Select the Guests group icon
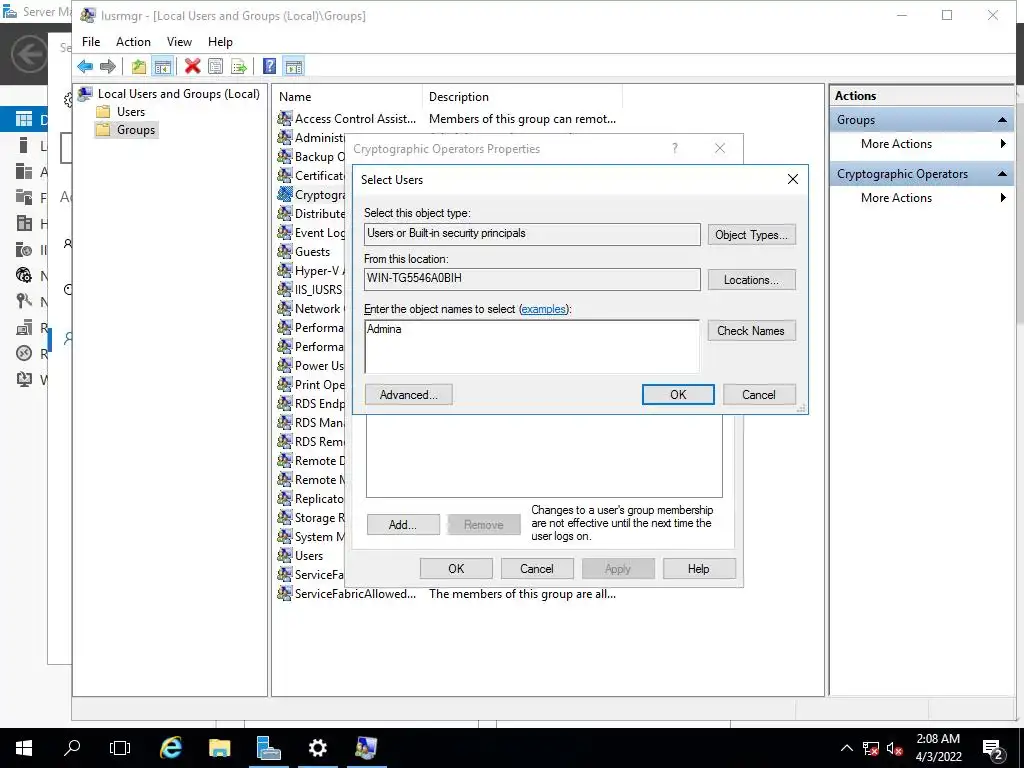Image resolution: width=1024 pixels, height=768 pixels. pos(284,251)
